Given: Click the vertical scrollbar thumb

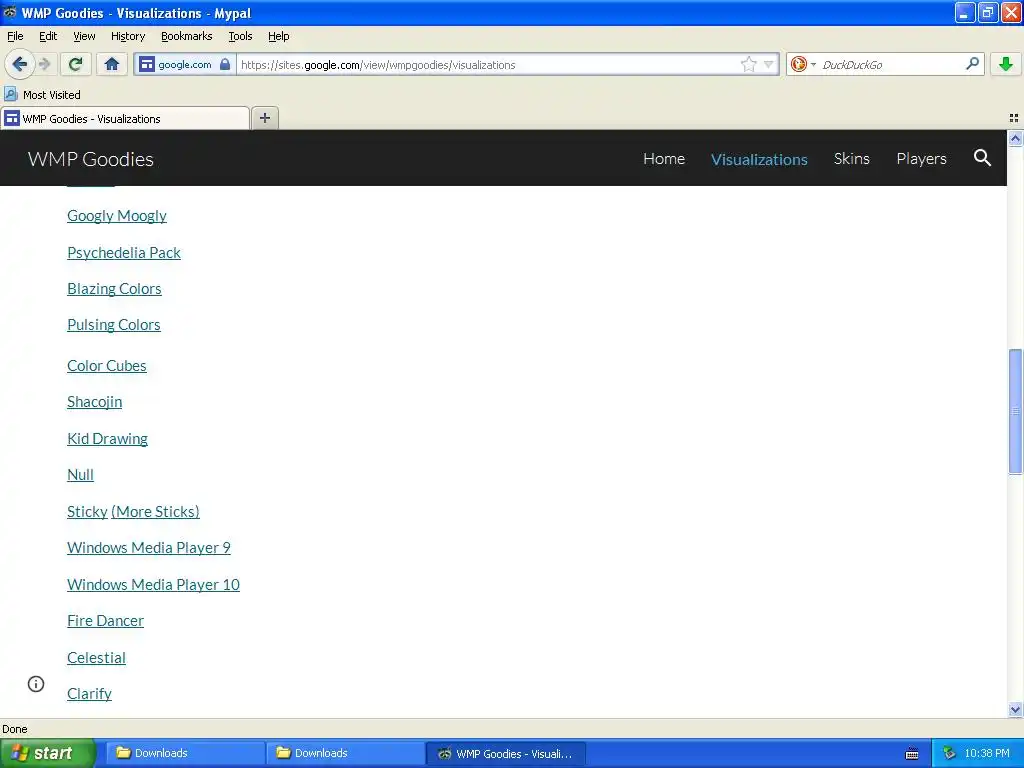Looking at the screenshot, I should click(x=1015, y=411).
